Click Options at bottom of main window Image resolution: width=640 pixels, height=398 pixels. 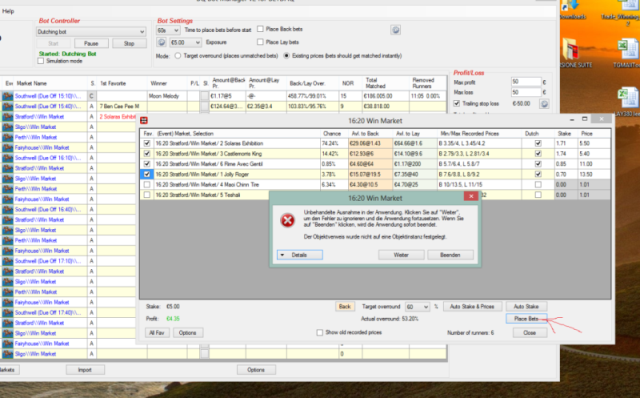(256, 370)
